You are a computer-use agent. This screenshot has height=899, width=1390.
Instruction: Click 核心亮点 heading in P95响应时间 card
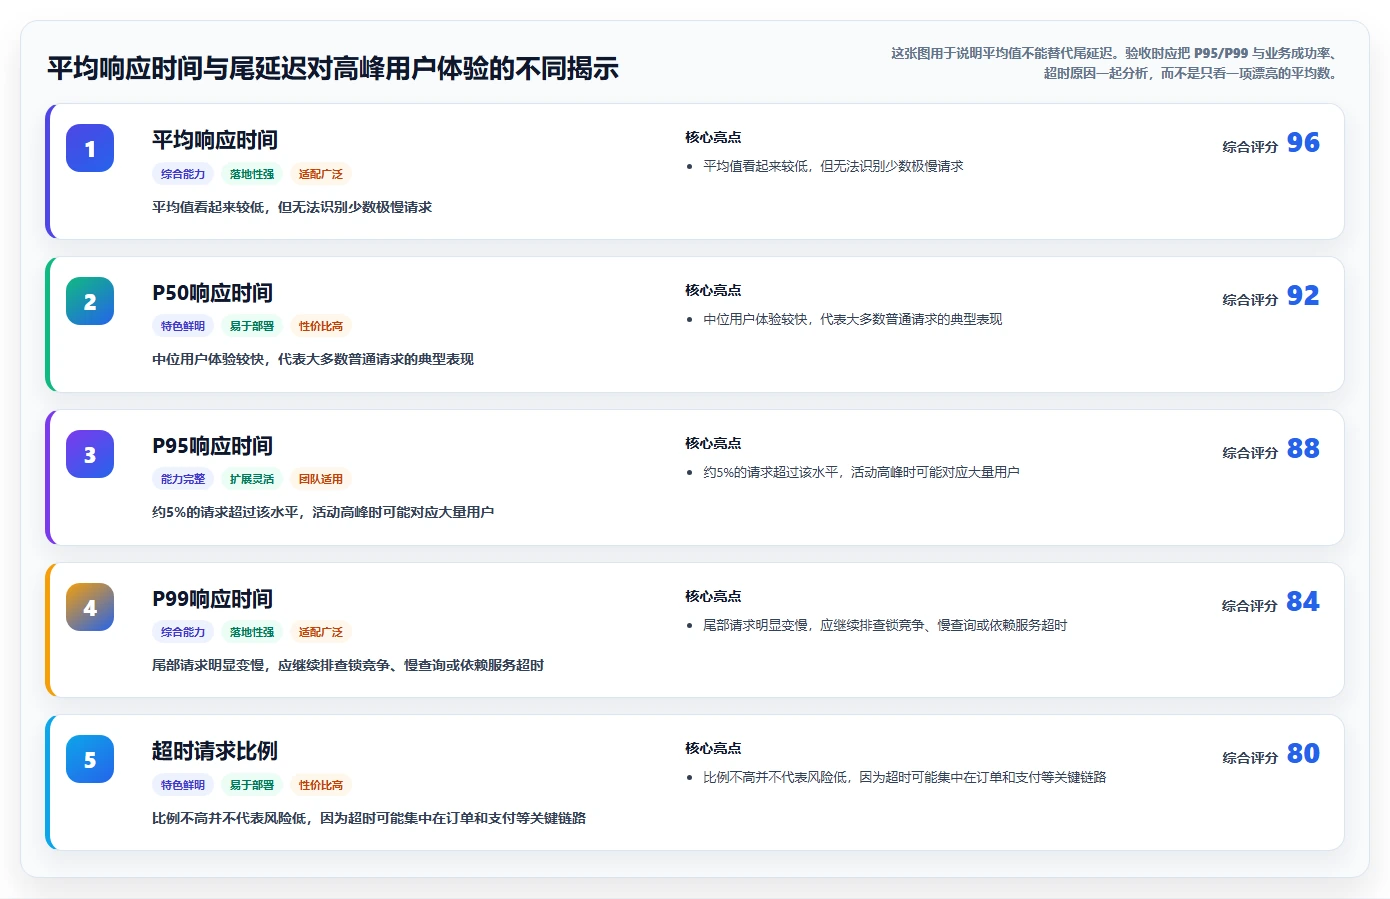[713, 444]
